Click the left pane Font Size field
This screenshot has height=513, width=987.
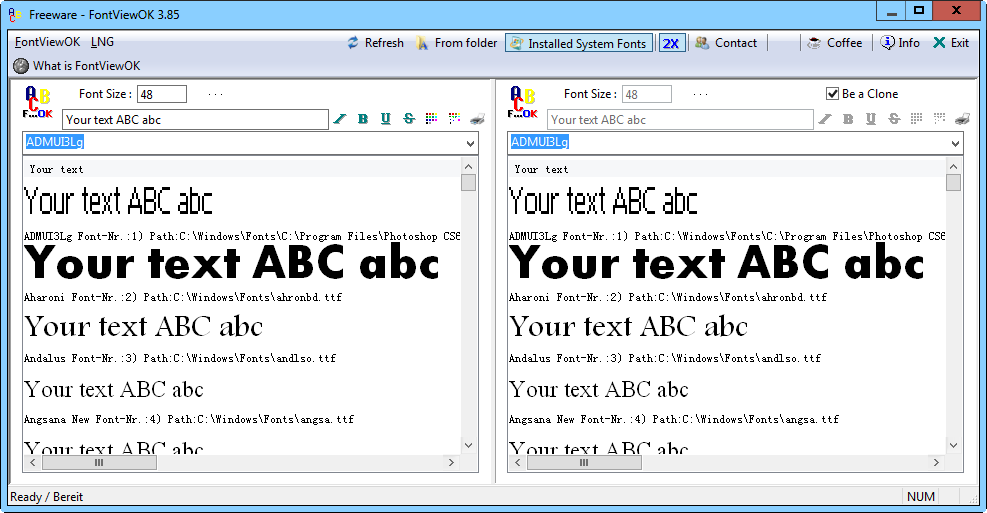(162, 94)
